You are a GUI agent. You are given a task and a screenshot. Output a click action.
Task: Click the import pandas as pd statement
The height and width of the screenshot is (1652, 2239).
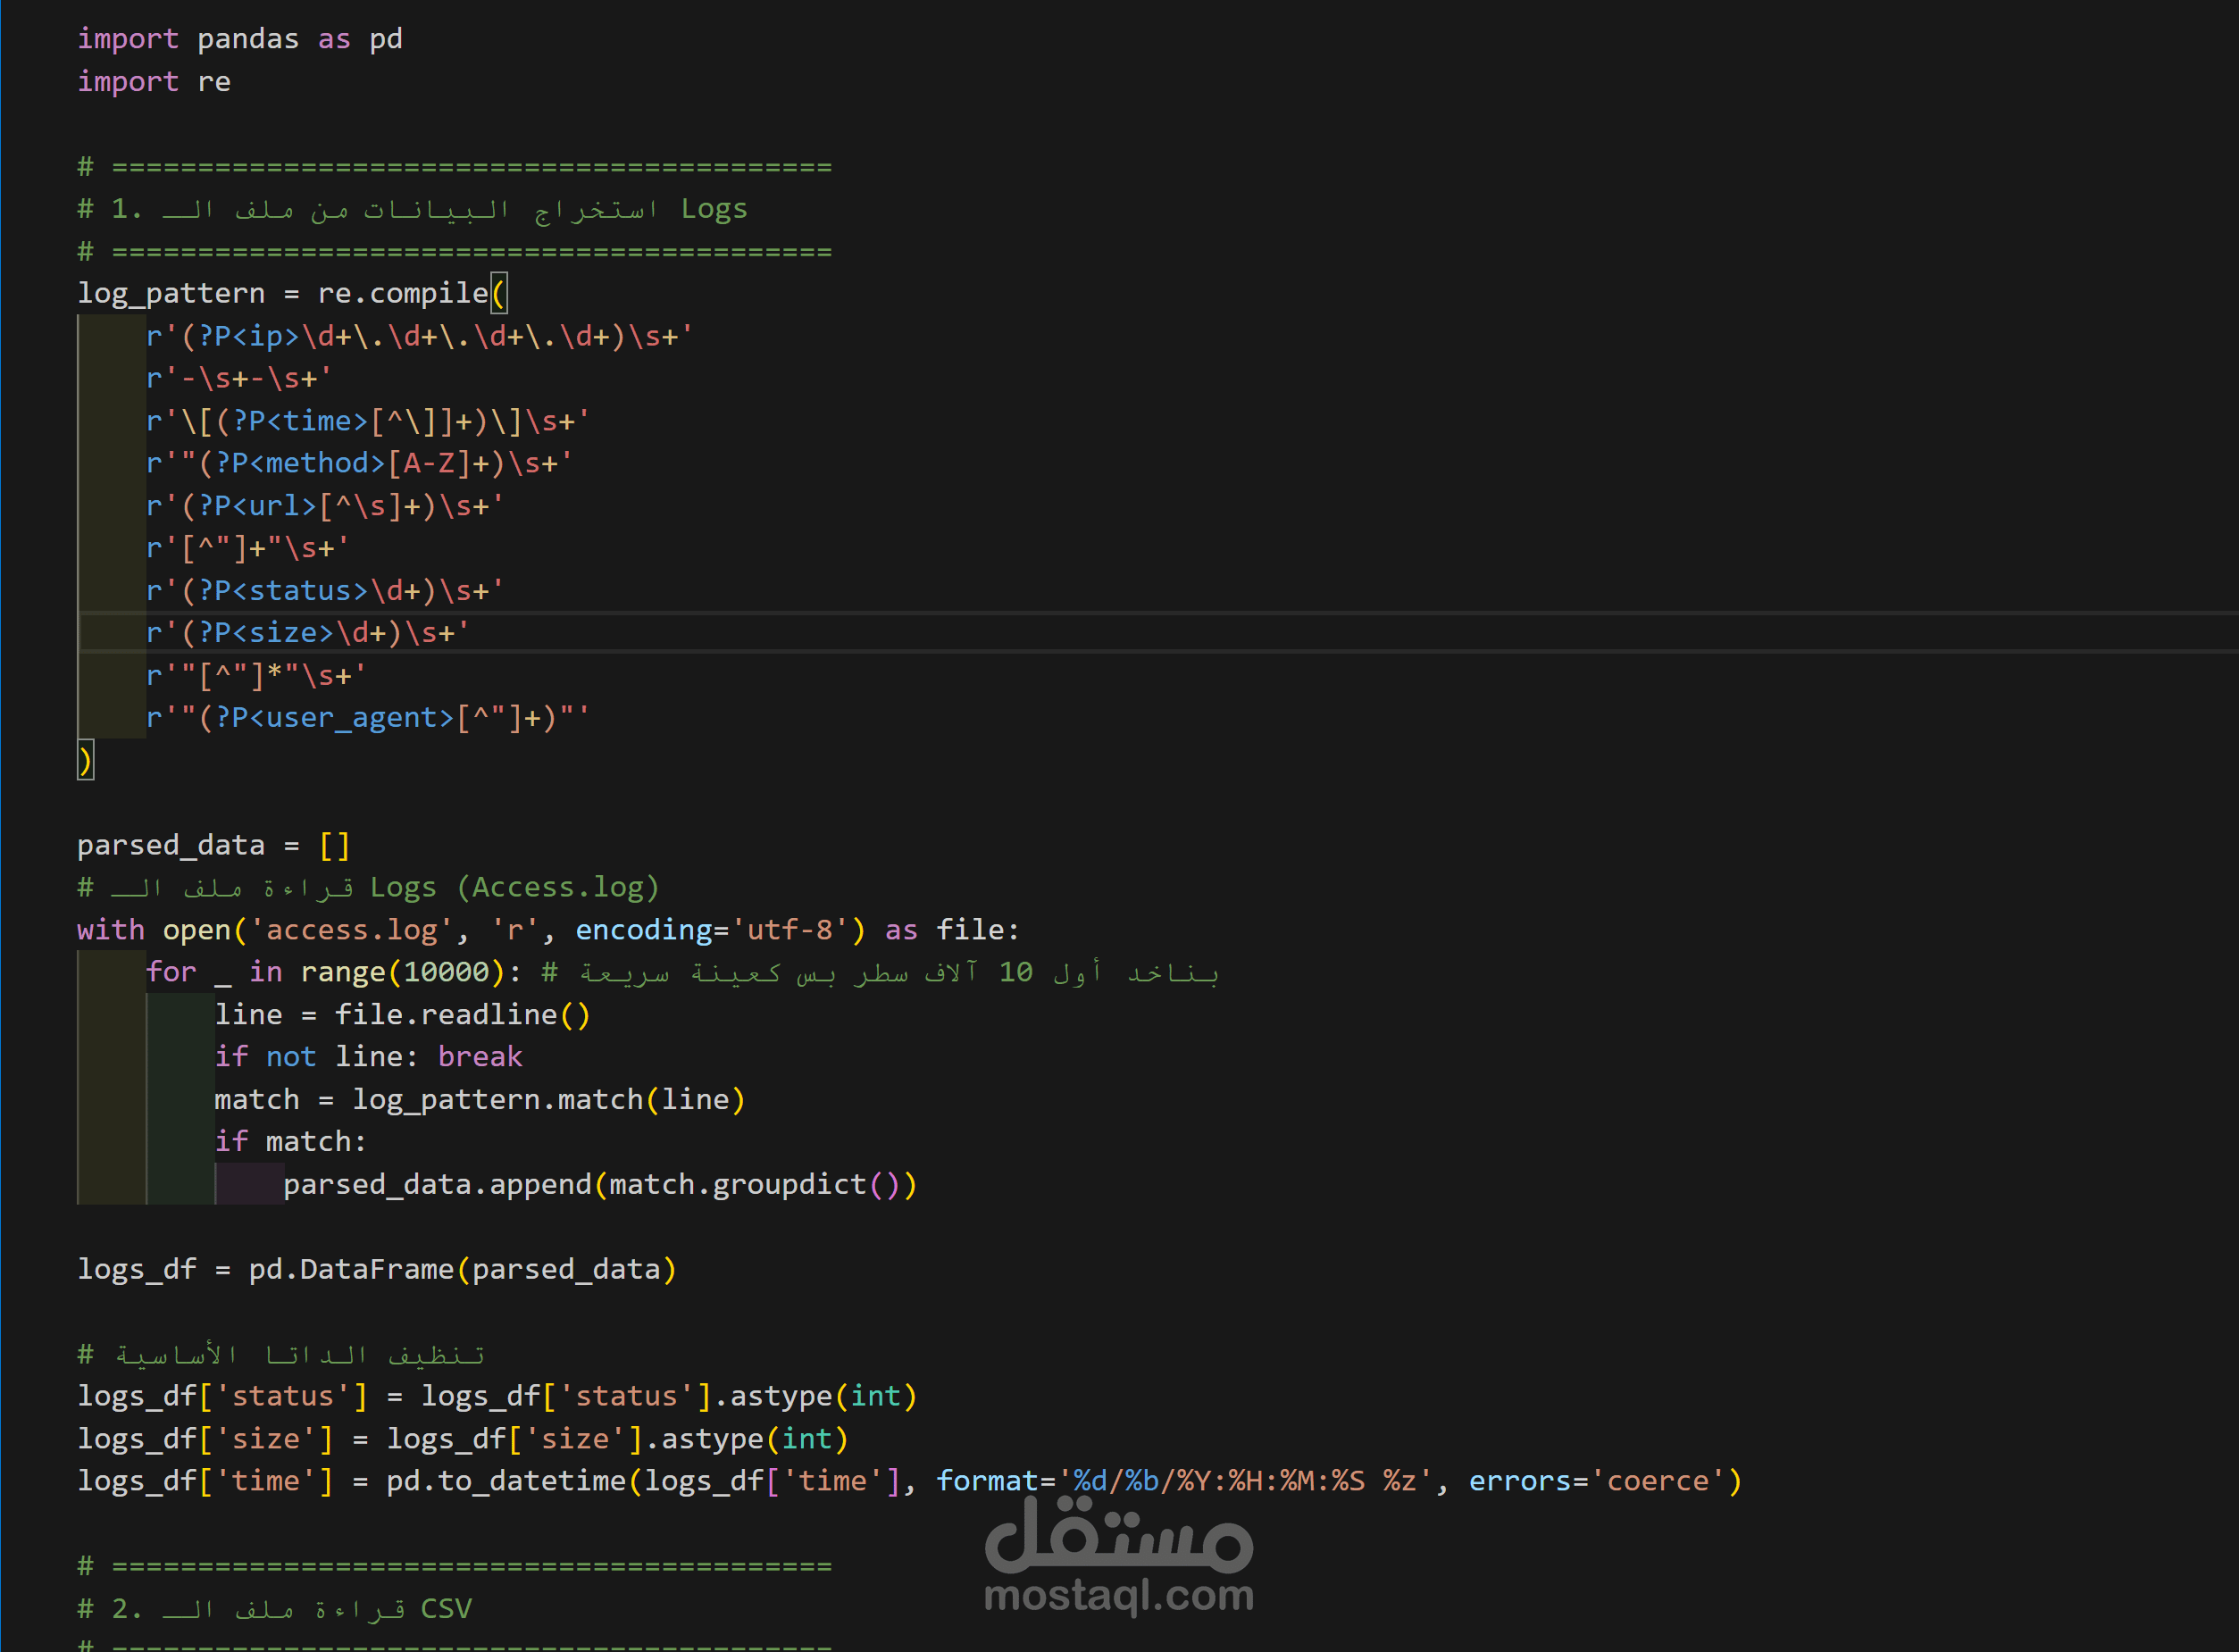point(240,39)
